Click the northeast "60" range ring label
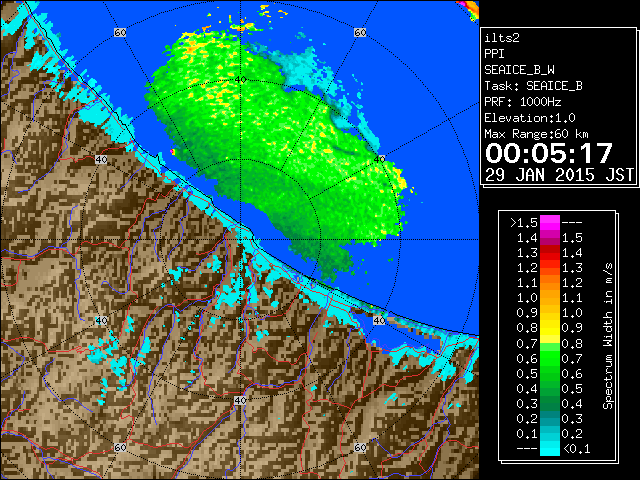Image resolution: width=640 pixels, height=480 pixels. coord(360,32)
